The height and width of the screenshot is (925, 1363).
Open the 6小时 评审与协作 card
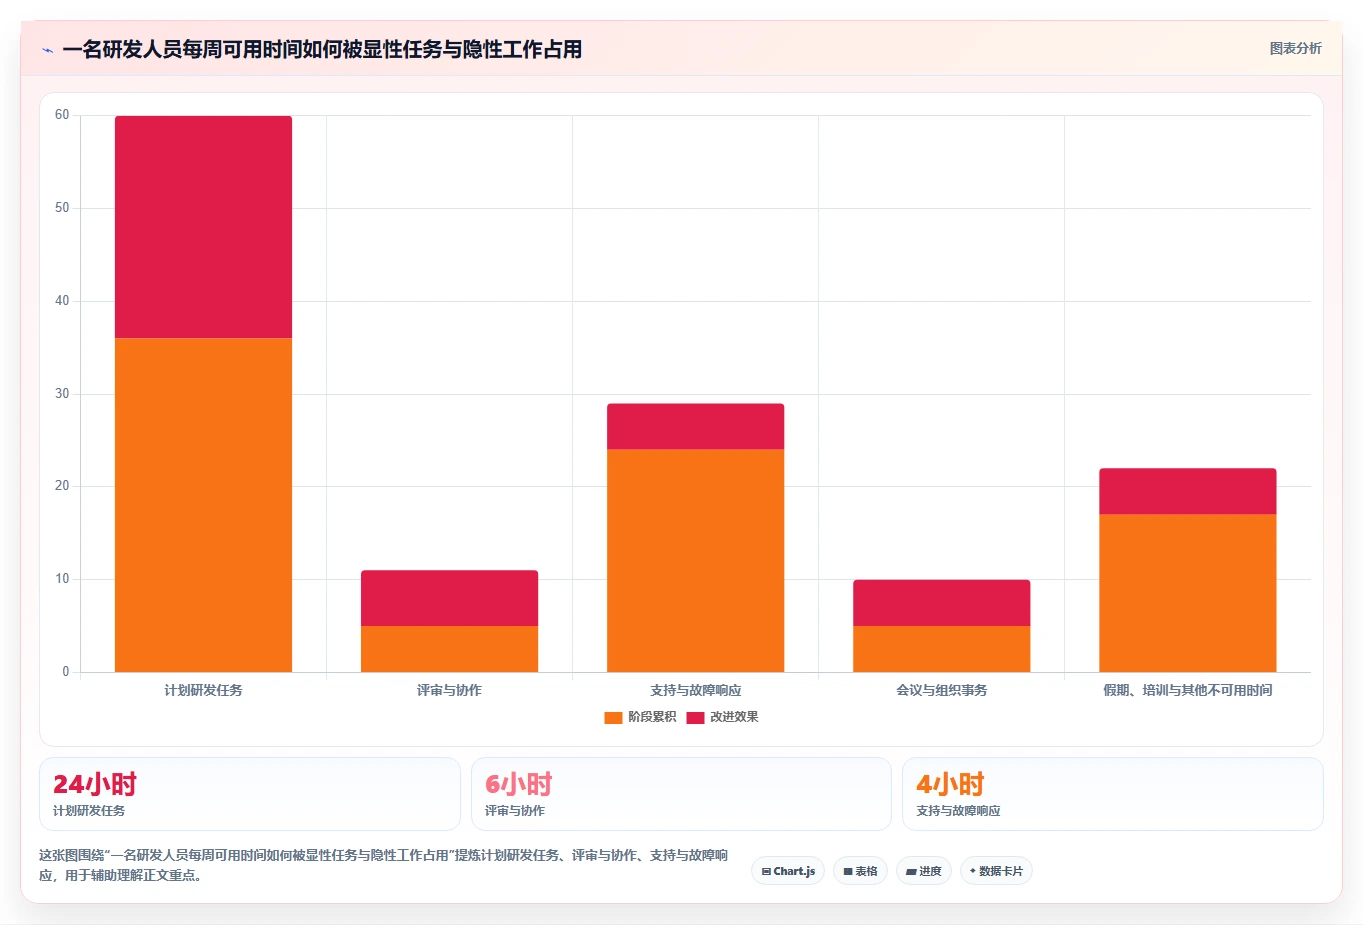(x=681, y=794)
